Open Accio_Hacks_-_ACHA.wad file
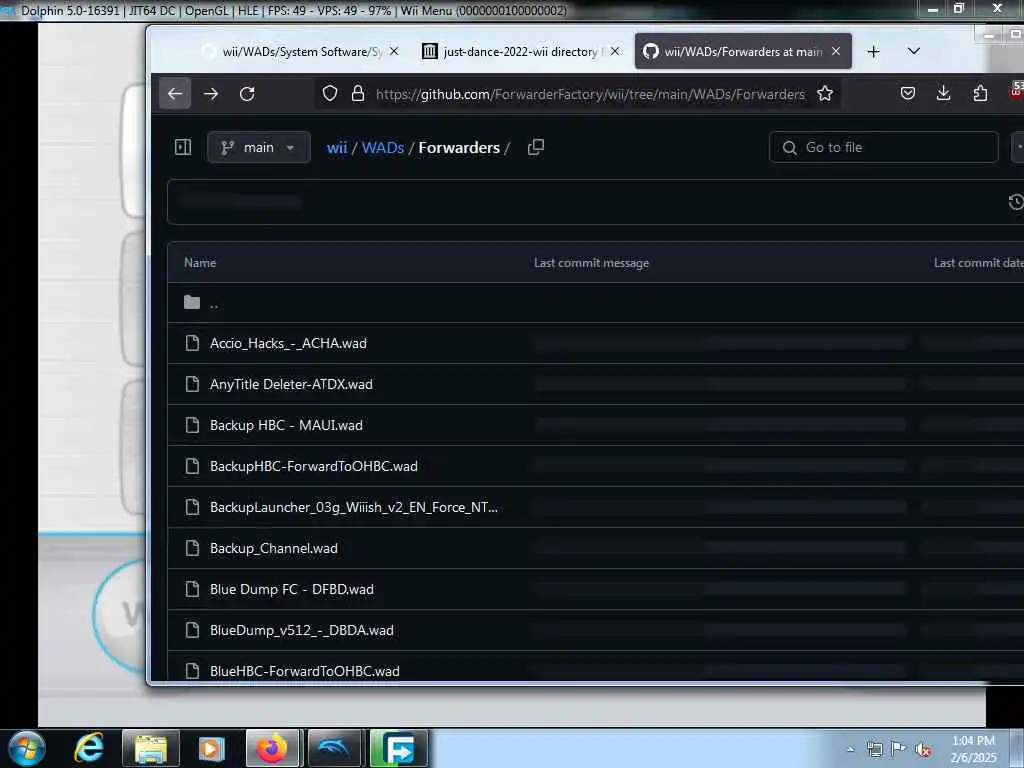 coord(288,344)
